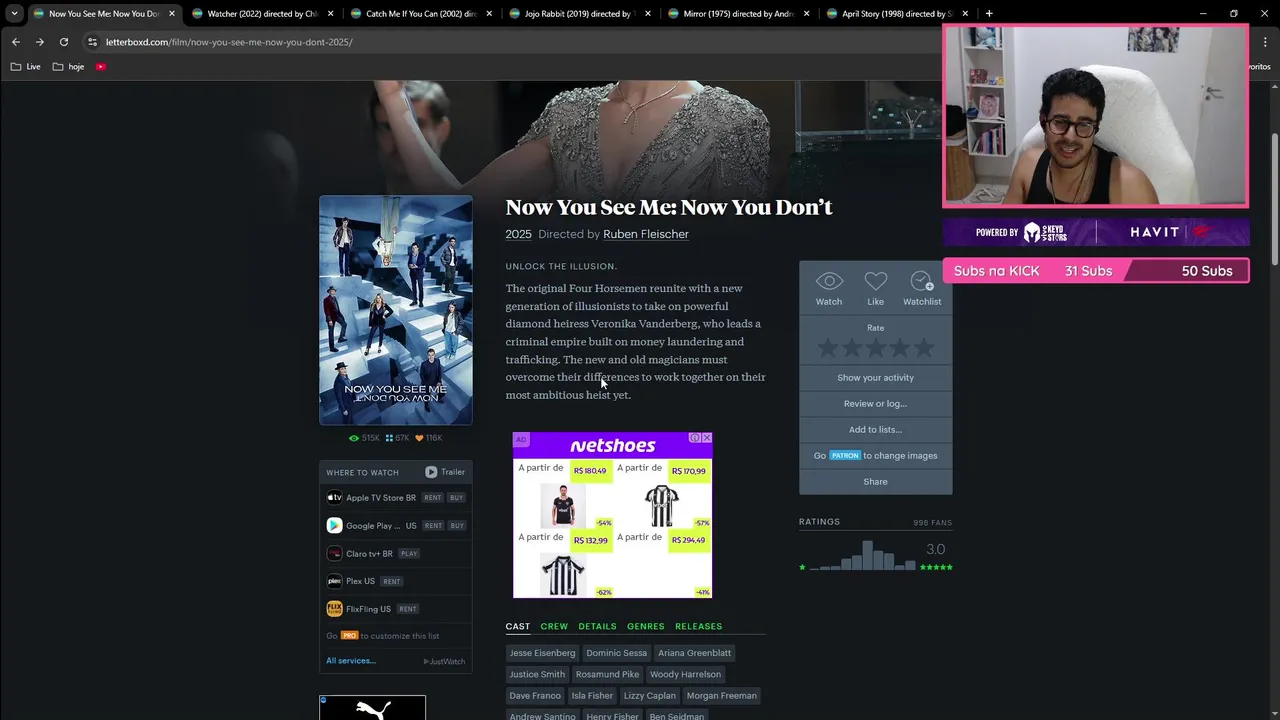Open Claro tv+ BR service icon
1280x720 pixels.
tap(335, 553)
